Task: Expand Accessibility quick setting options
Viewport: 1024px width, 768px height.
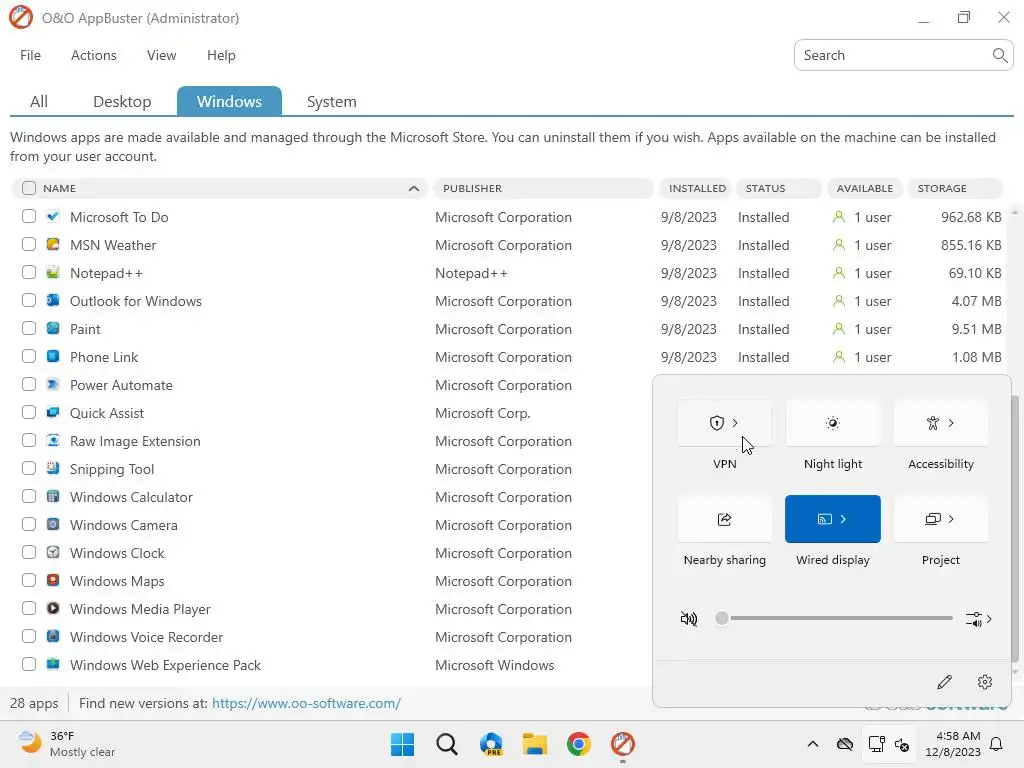Action: click(x=952, y=423)
